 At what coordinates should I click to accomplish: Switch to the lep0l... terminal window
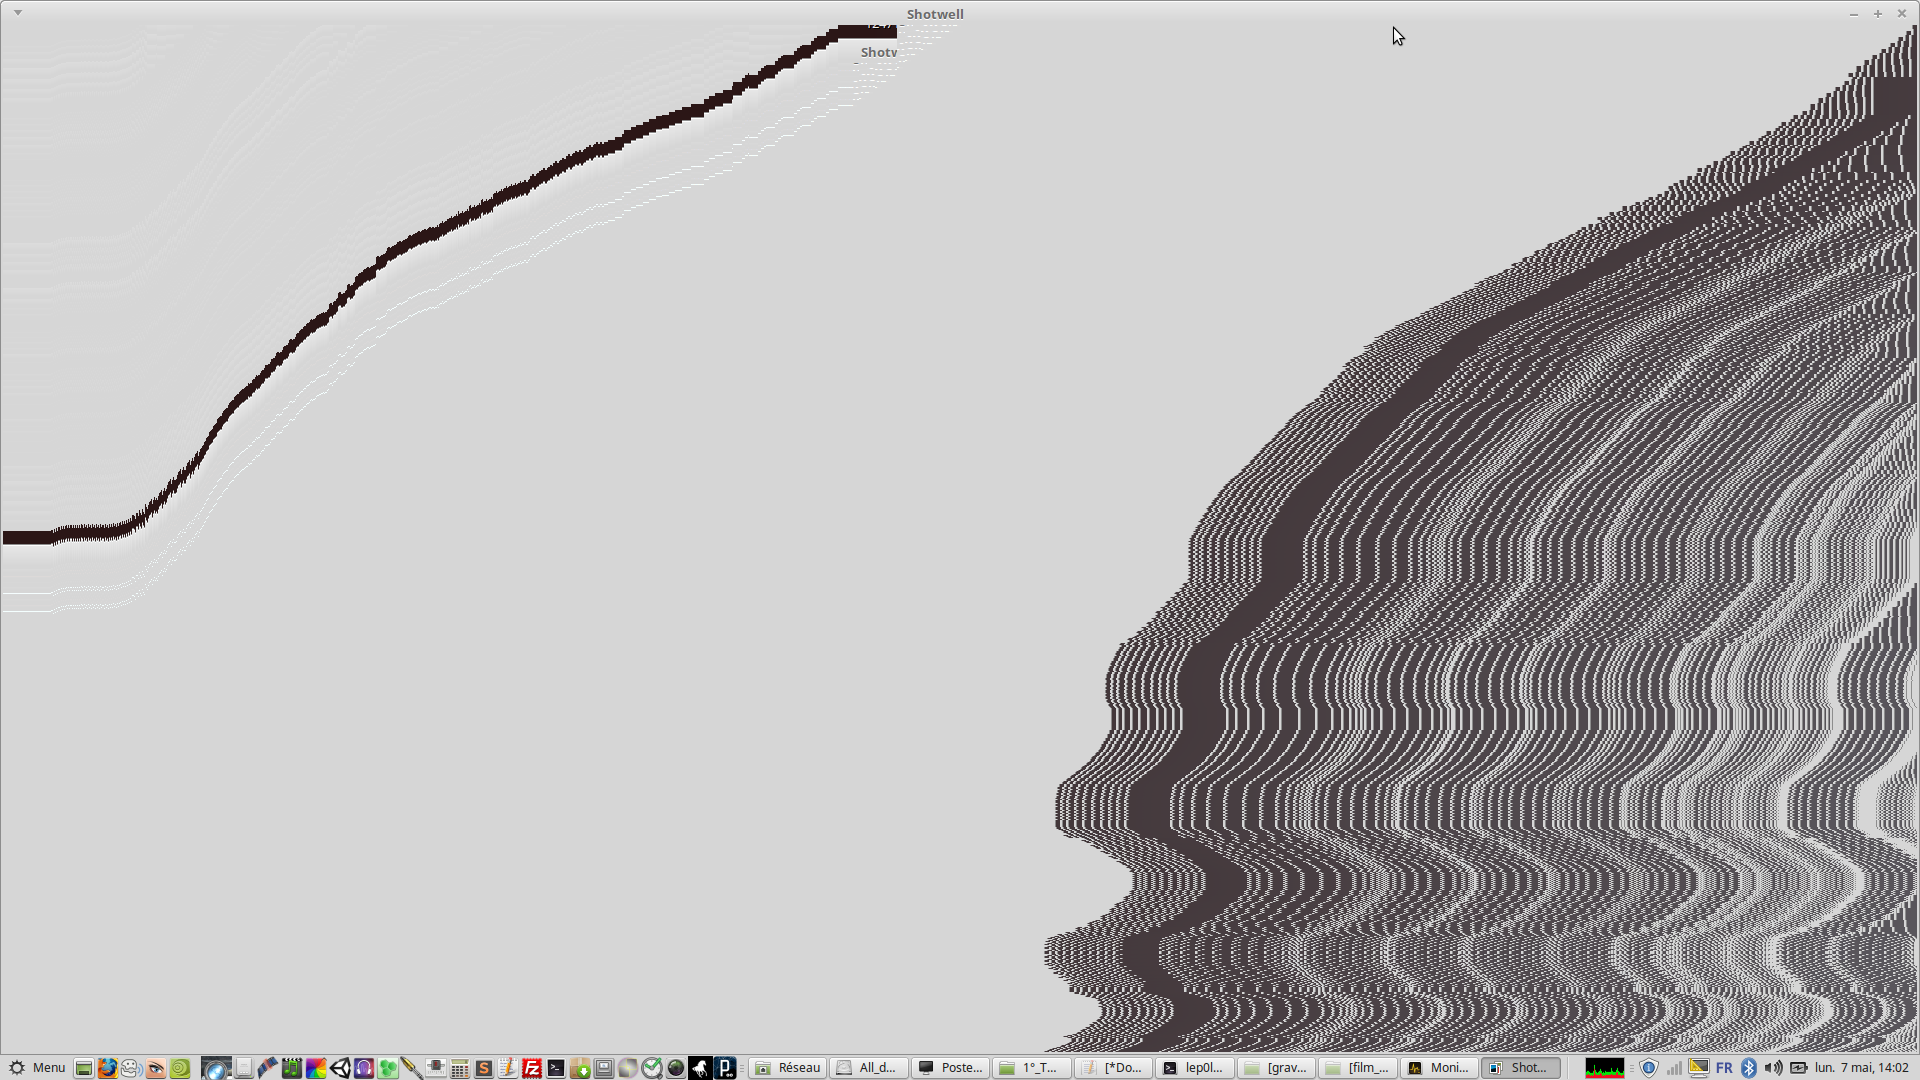pyautogui.click(x=1194, y=1068)
